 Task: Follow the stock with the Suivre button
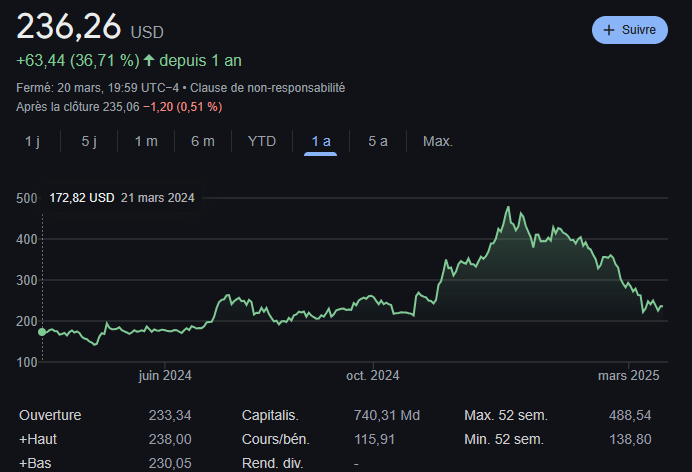[x=629, y=30]
